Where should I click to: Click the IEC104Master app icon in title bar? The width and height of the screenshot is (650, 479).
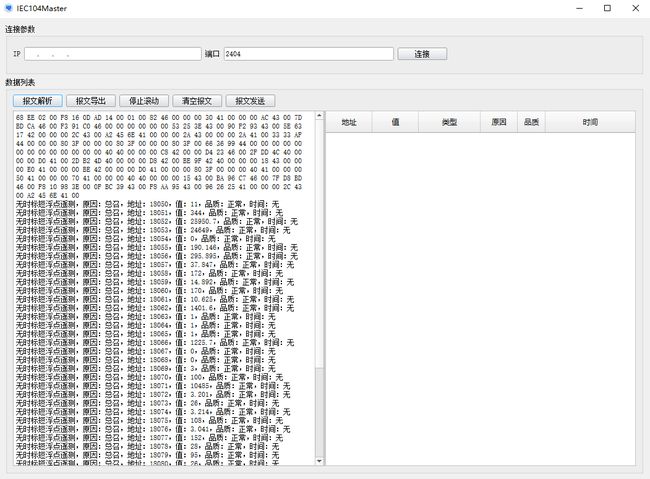[x=9, y=8]
